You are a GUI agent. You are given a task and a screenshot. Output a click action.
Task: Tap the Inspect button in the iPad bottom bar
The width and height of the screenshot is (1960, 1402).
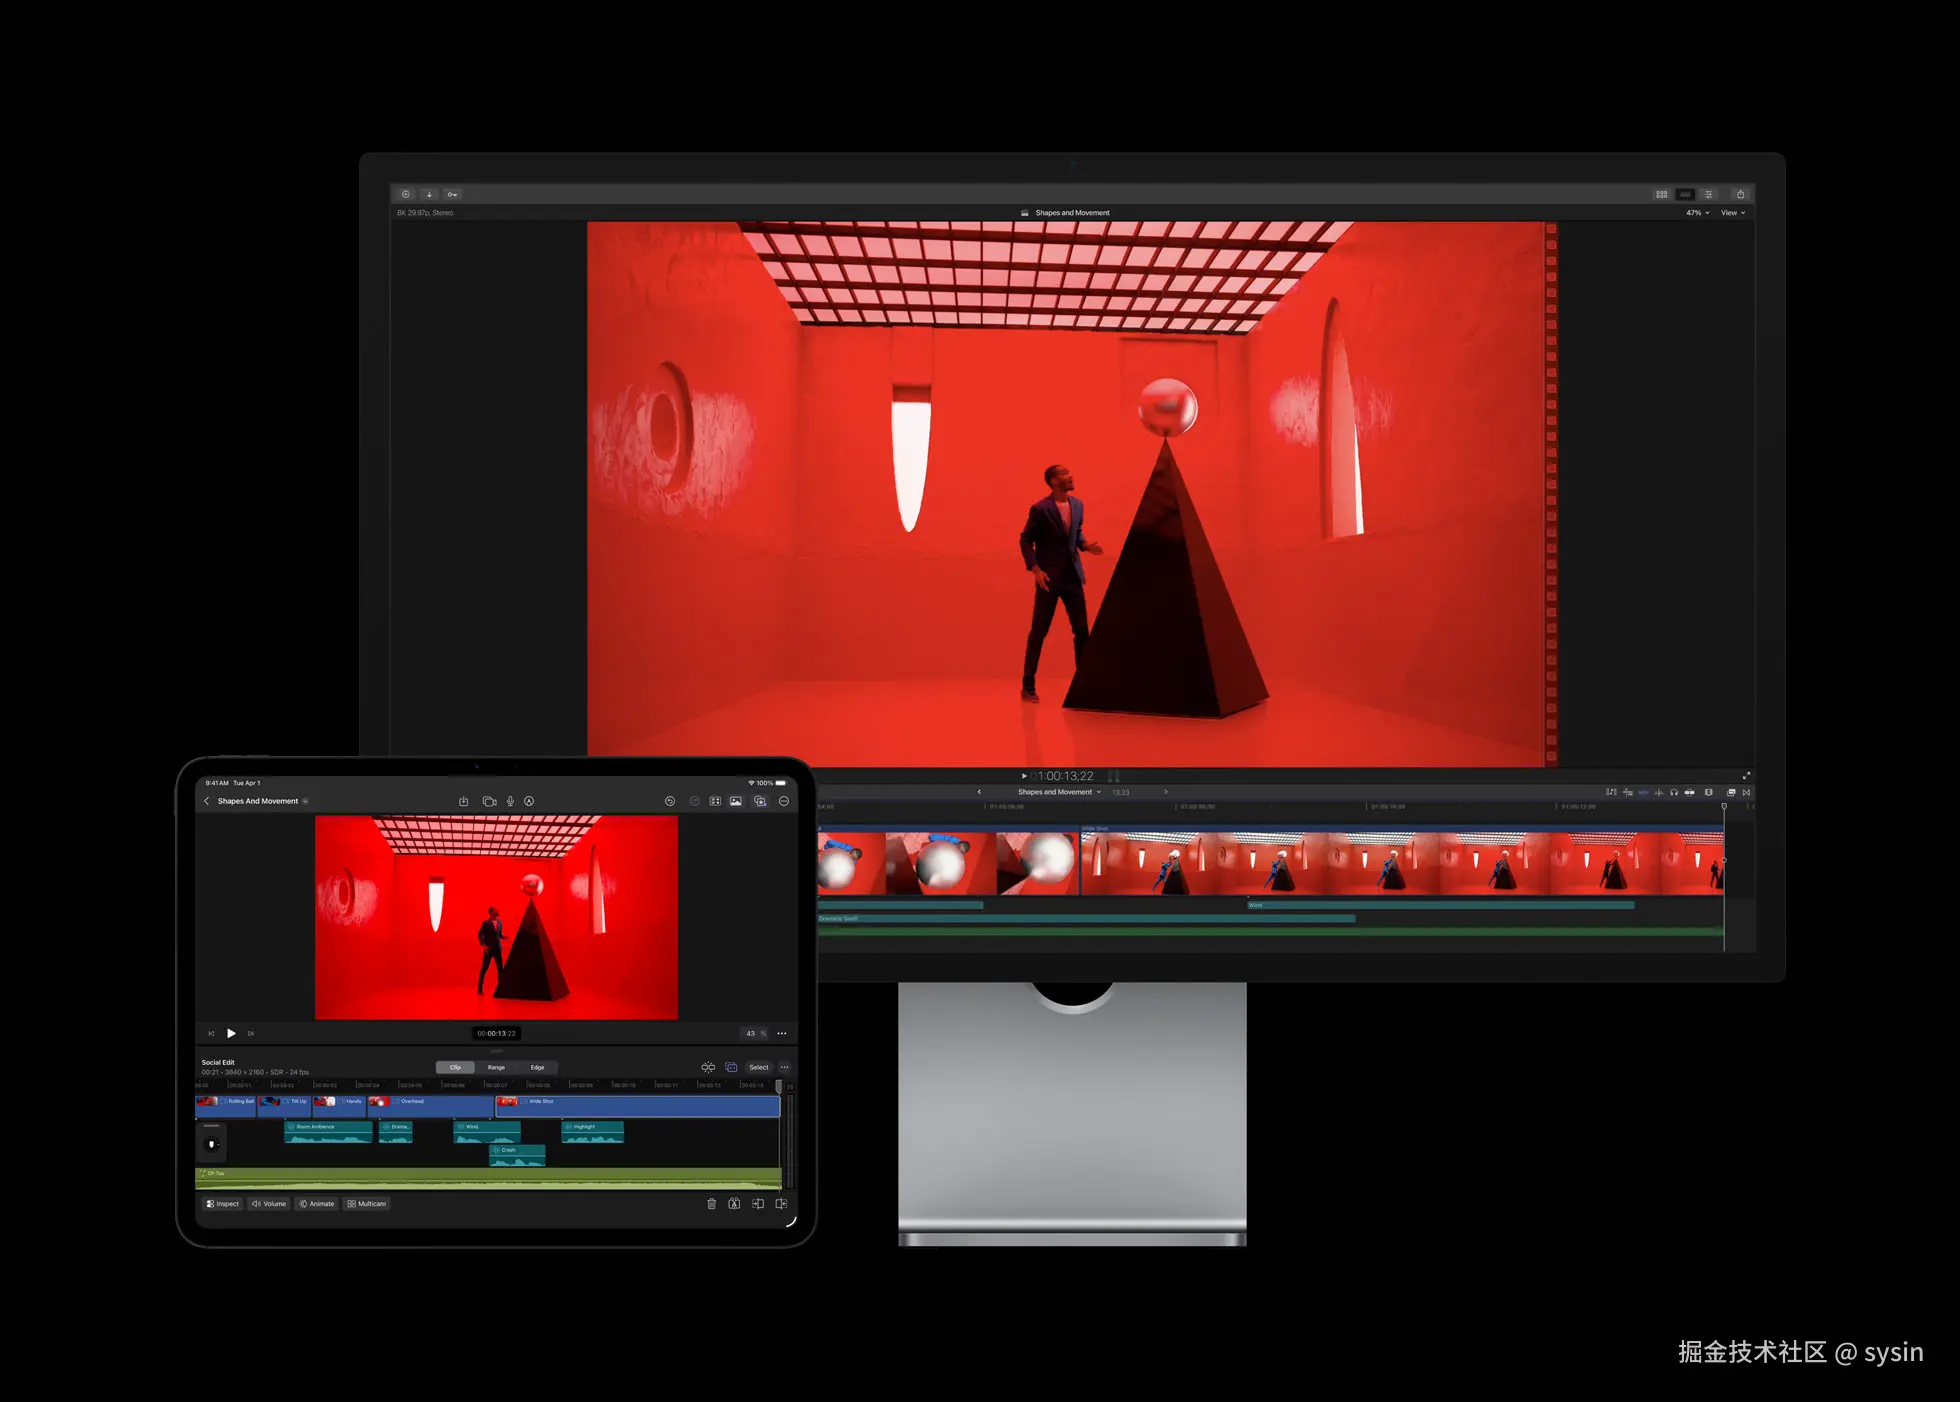pyautogui.click(x=223, y=1203)
